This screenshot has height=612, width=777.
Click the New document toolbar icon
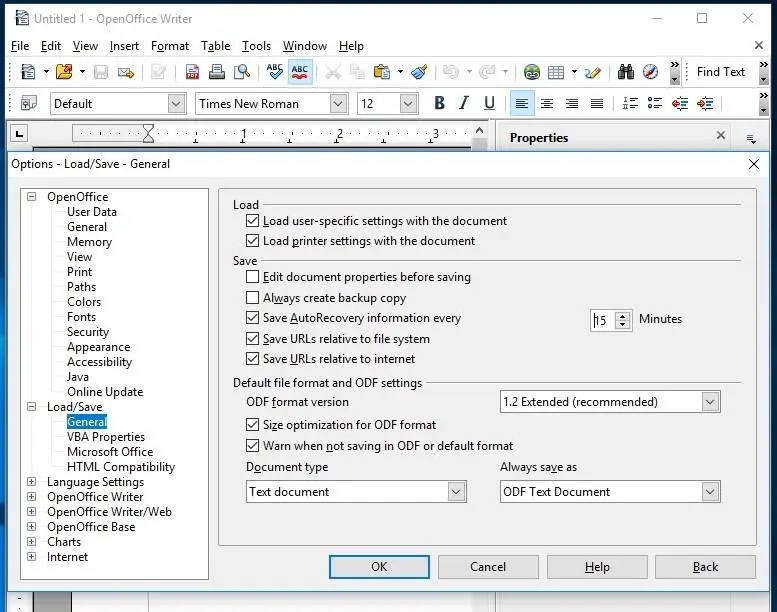tap(28, 72)
